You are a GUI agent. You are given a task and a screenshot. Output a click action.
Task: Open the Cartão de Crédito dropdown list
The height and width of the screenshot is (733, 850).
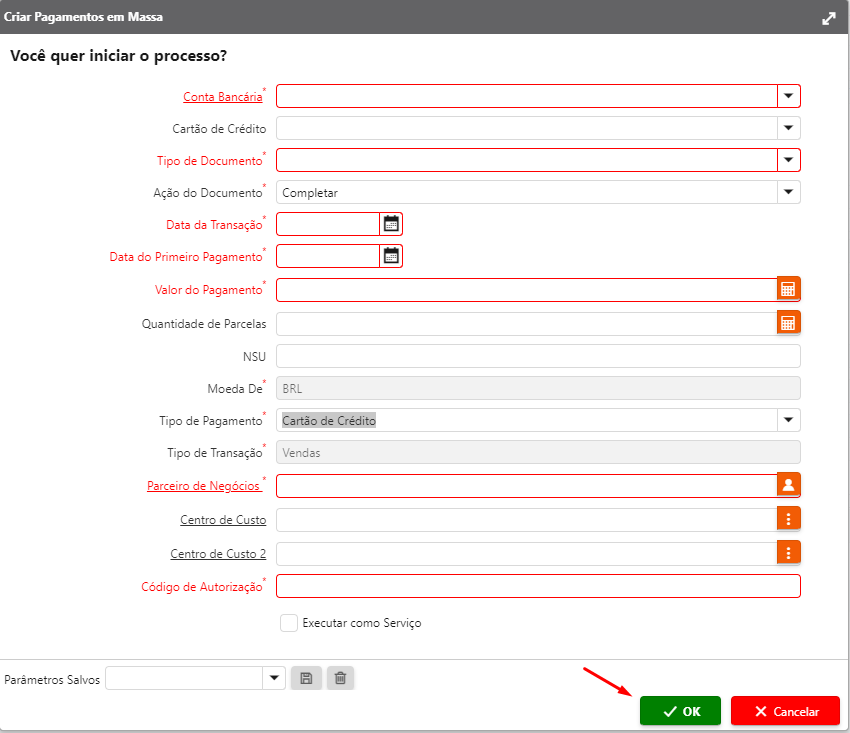(x=788, y=128)
